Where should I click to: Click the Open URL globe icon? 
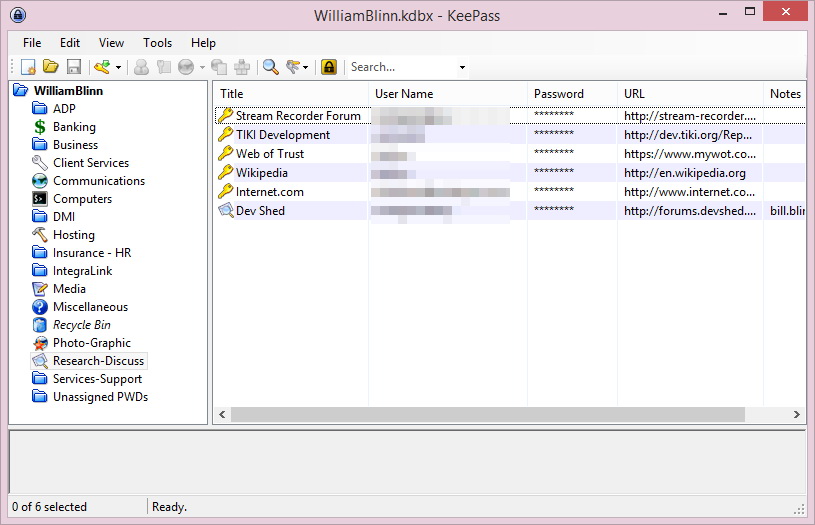[x=186, y=67]
